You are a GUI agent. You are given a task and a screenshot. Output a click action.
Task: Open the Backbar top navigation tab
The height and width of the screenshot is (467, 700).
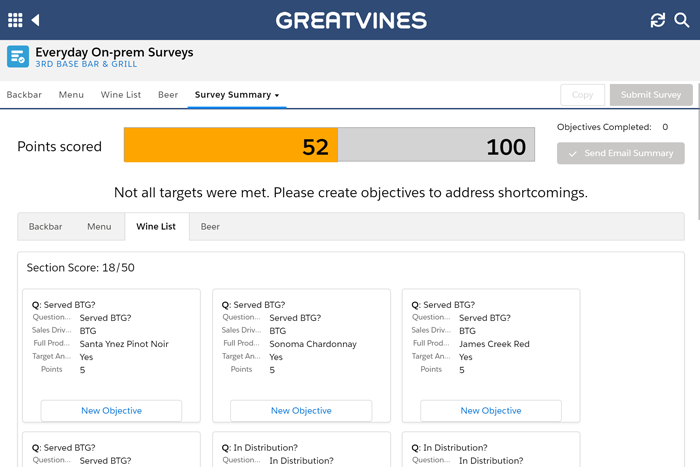click(x=24, y=95)
